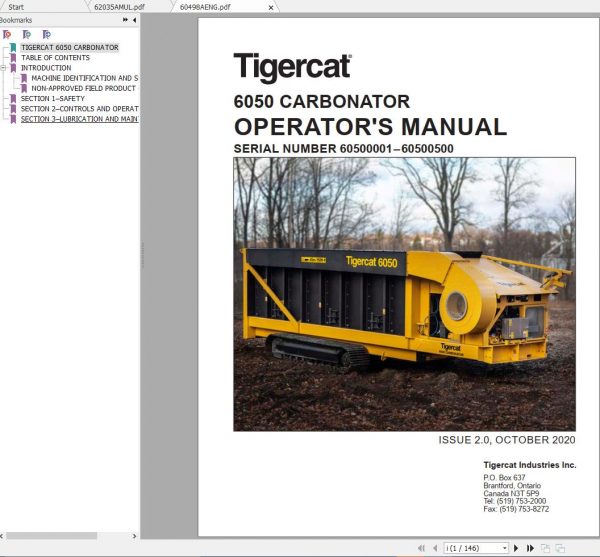Click the first bookmark toolbar icon with red circle
The height and width of the screenshot is (557, 600).
[7, 34]
